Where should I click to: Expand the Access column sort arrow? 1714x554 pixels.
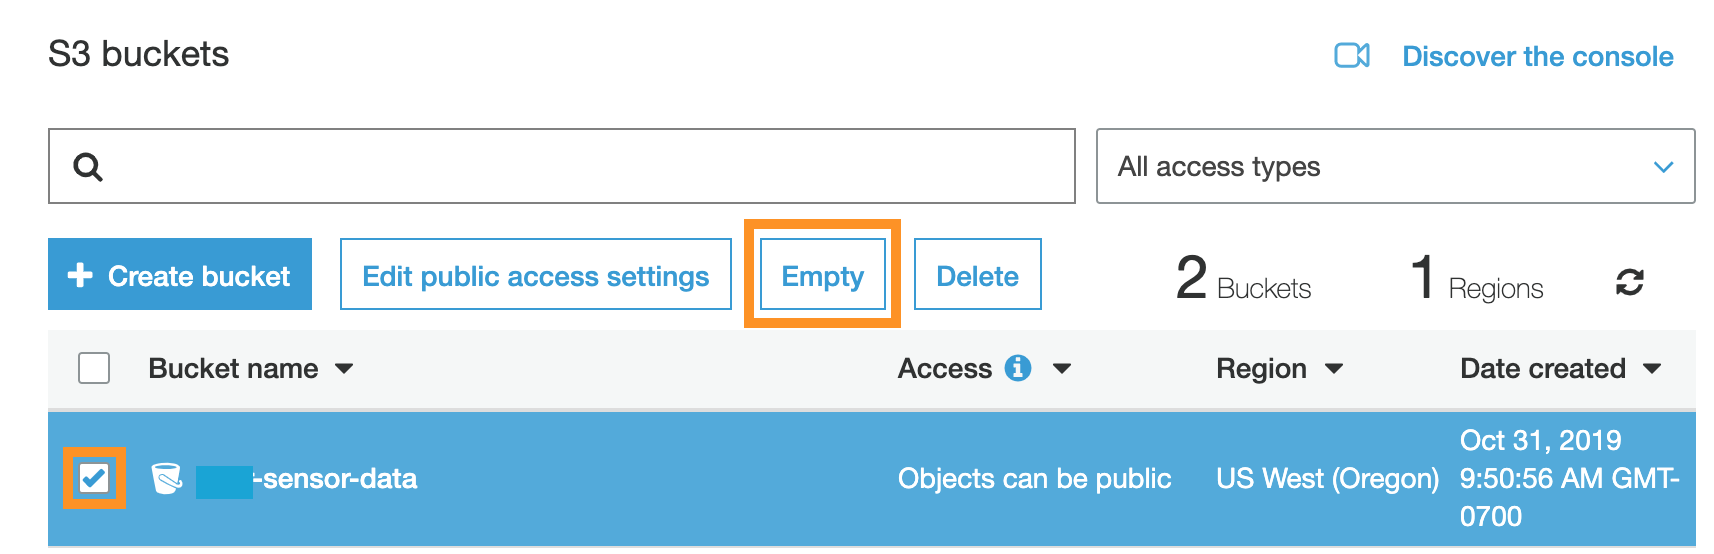(1062, 369)
